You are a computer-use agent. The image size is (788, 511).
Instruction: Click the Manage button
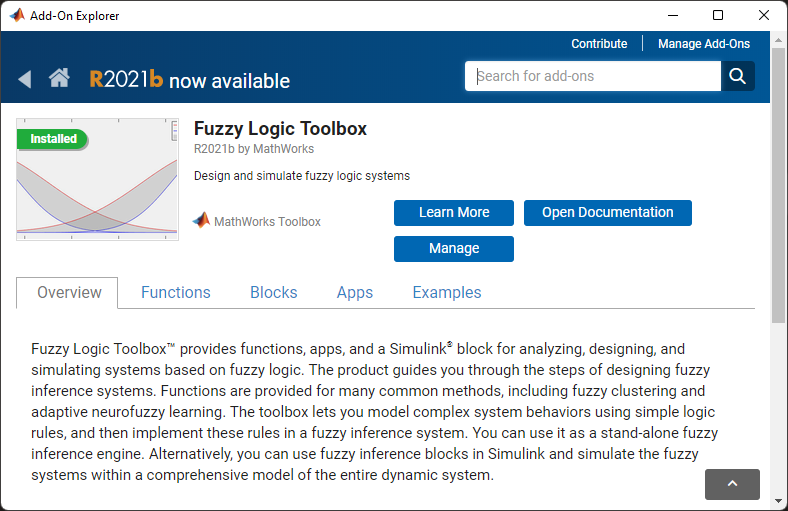454,249
